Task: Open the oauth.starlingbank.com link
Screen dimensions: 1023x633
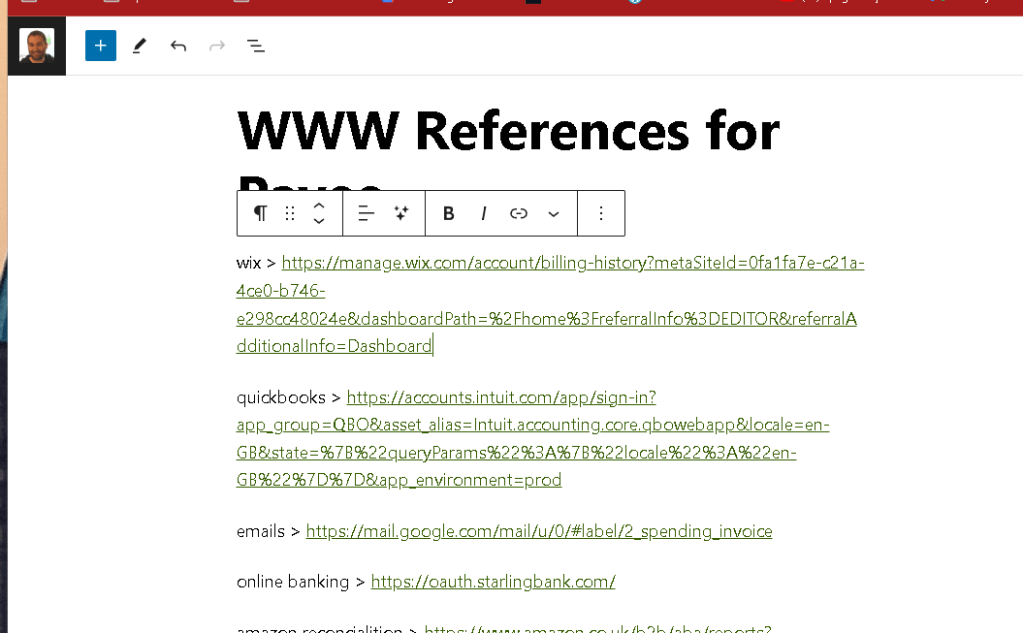Action: 493,581
